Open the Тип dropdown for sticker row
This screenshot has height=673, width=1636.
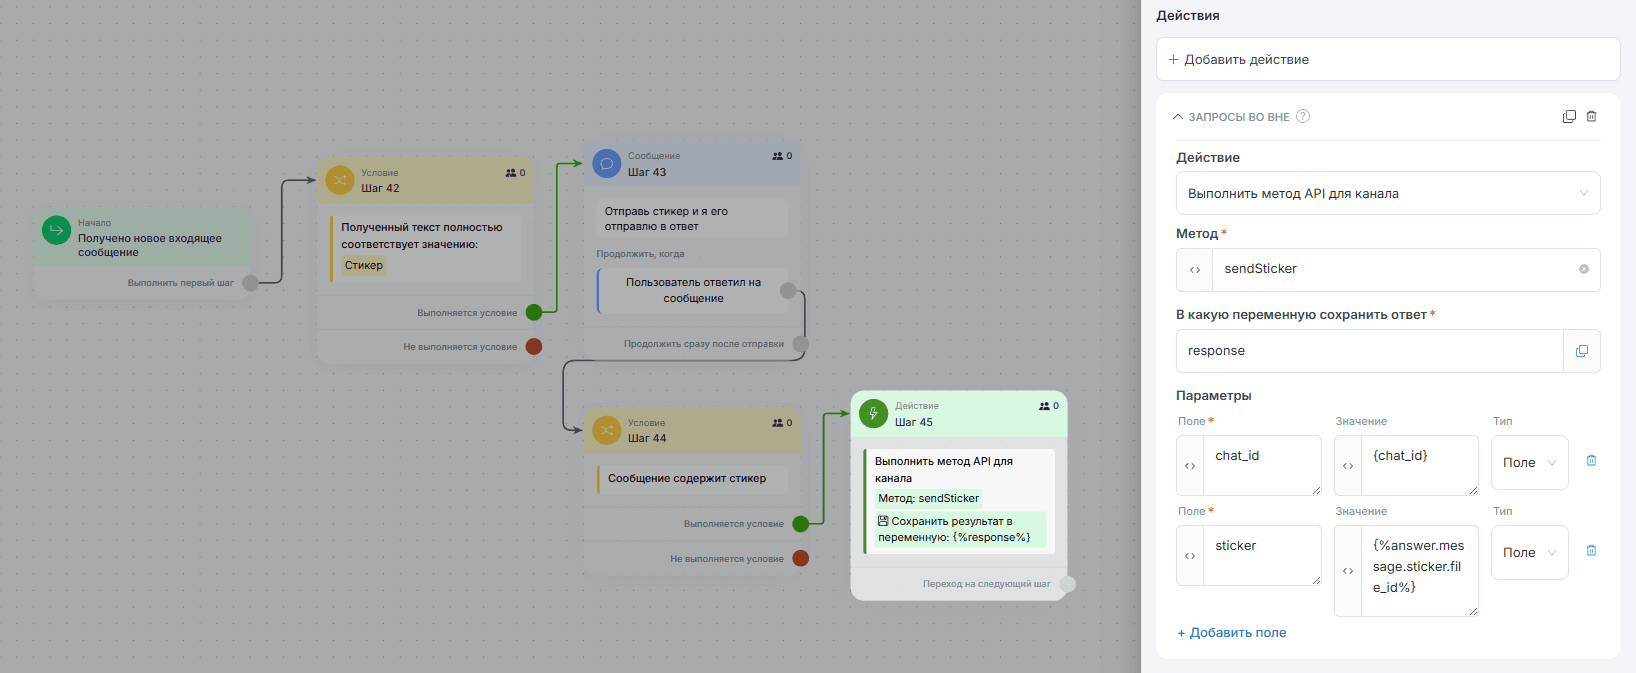[1530, 553]
